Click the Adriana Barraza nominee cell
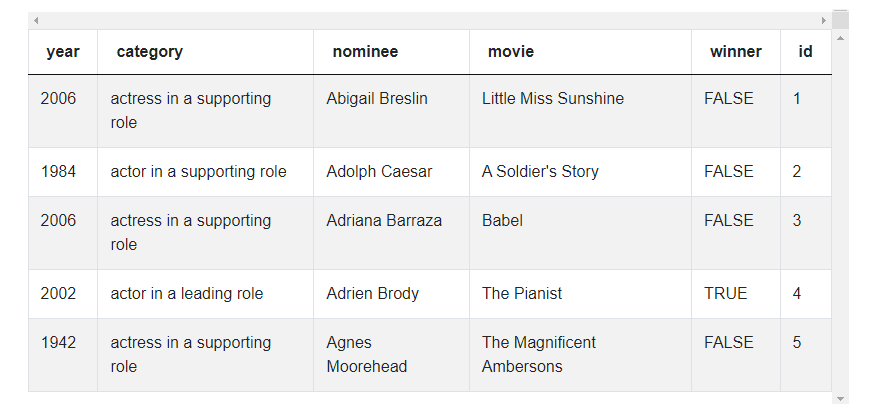The height and width of the screenshot is (404, 870). (x=384, y=221)
